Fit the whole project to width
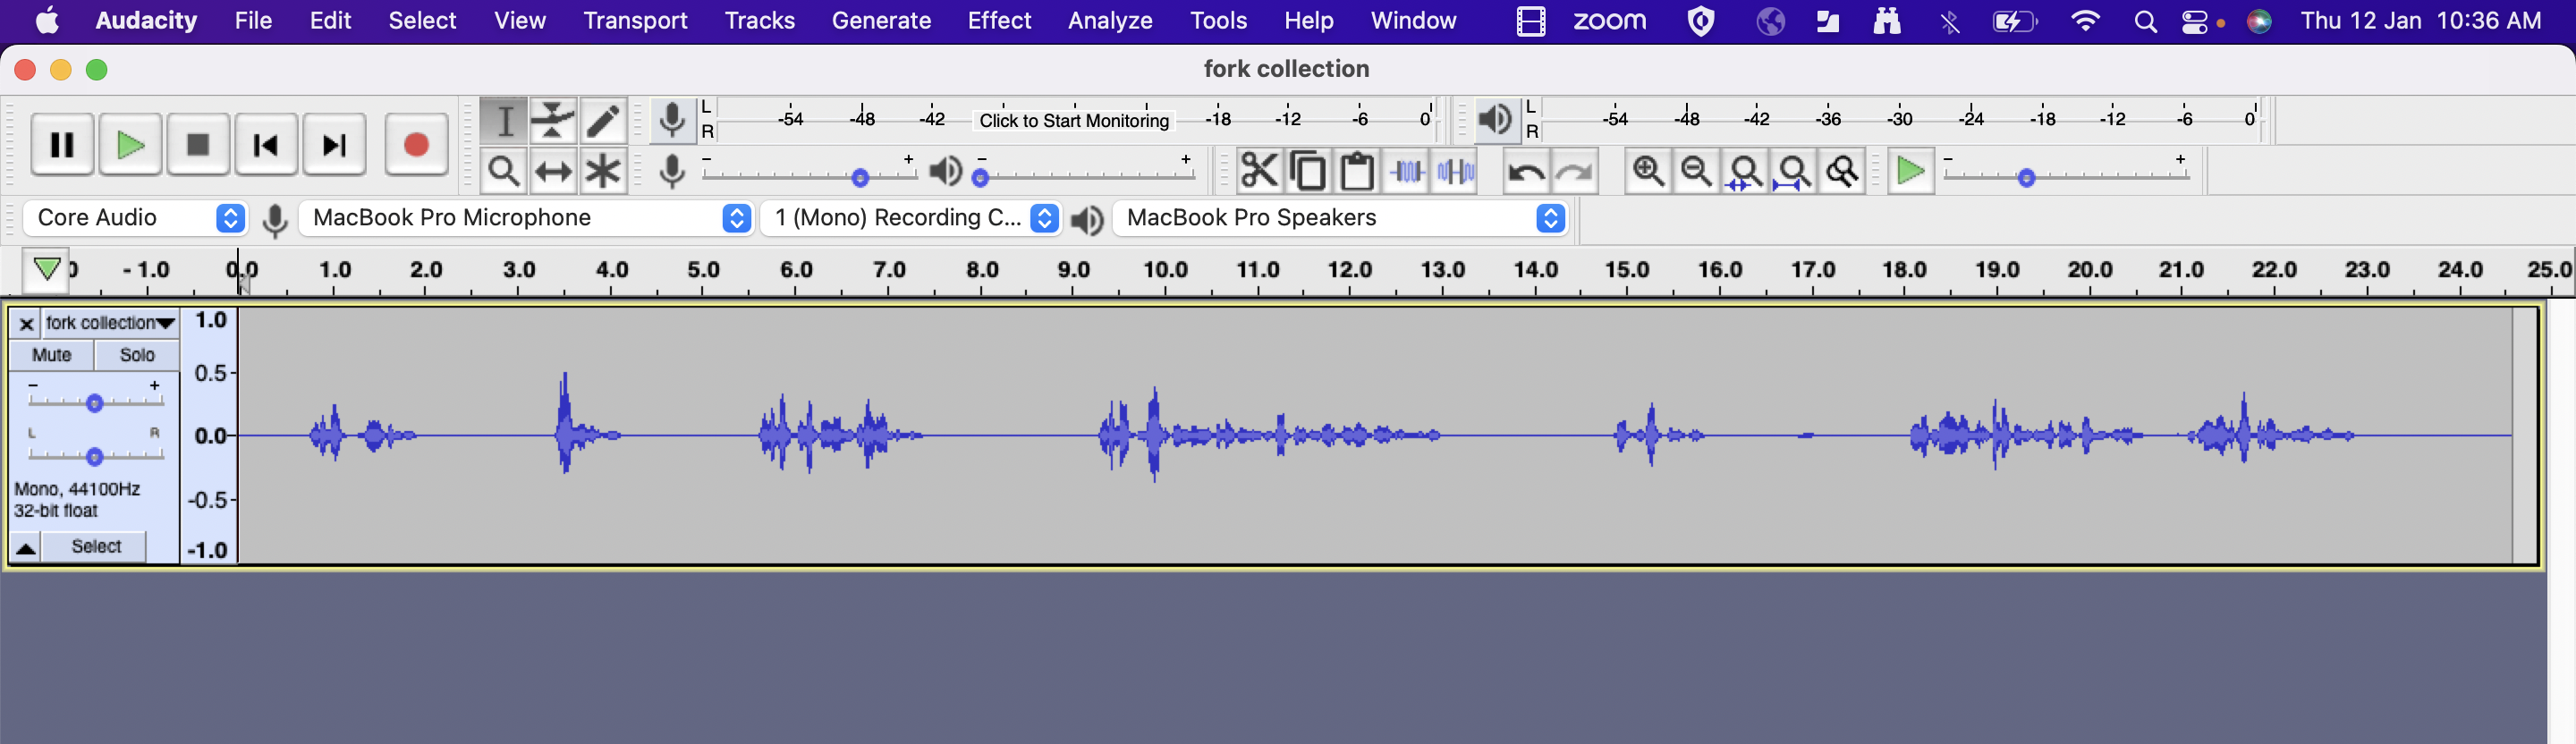This screenshot has height=744, width=2576. point(1793,171)
